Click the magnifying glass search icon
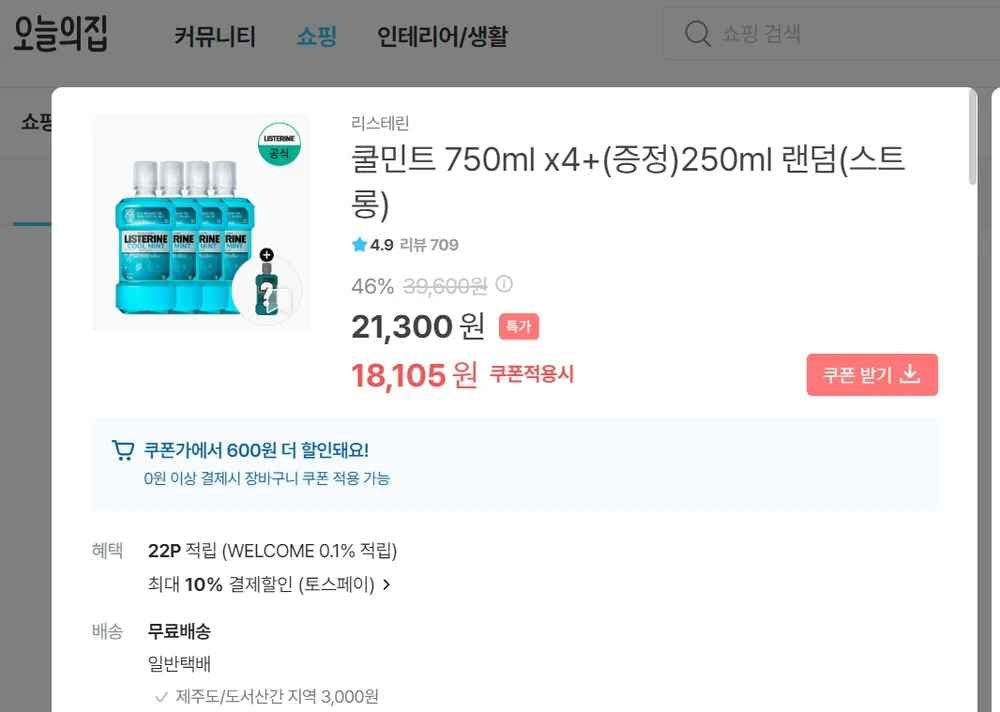Screen dimensions: 1000x712 pos(697,33)
